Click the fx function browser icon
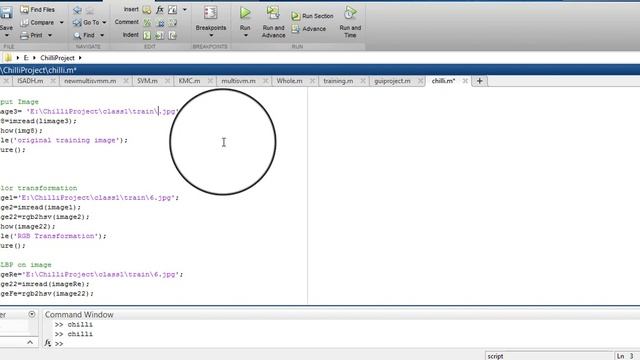640x360 pixels. (x=48, y=343)
